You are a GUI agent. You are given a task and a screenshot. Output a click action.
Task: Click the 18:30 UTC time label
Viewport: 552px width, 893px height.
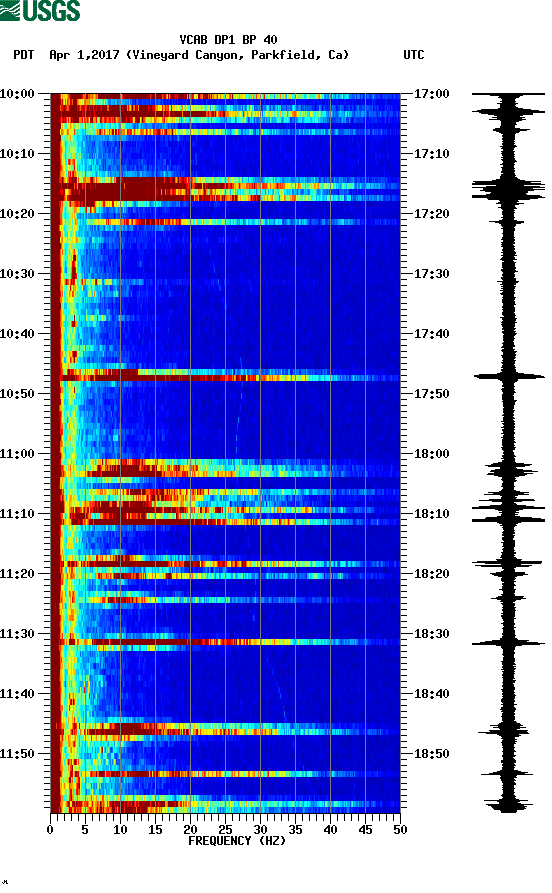[431, 634]
